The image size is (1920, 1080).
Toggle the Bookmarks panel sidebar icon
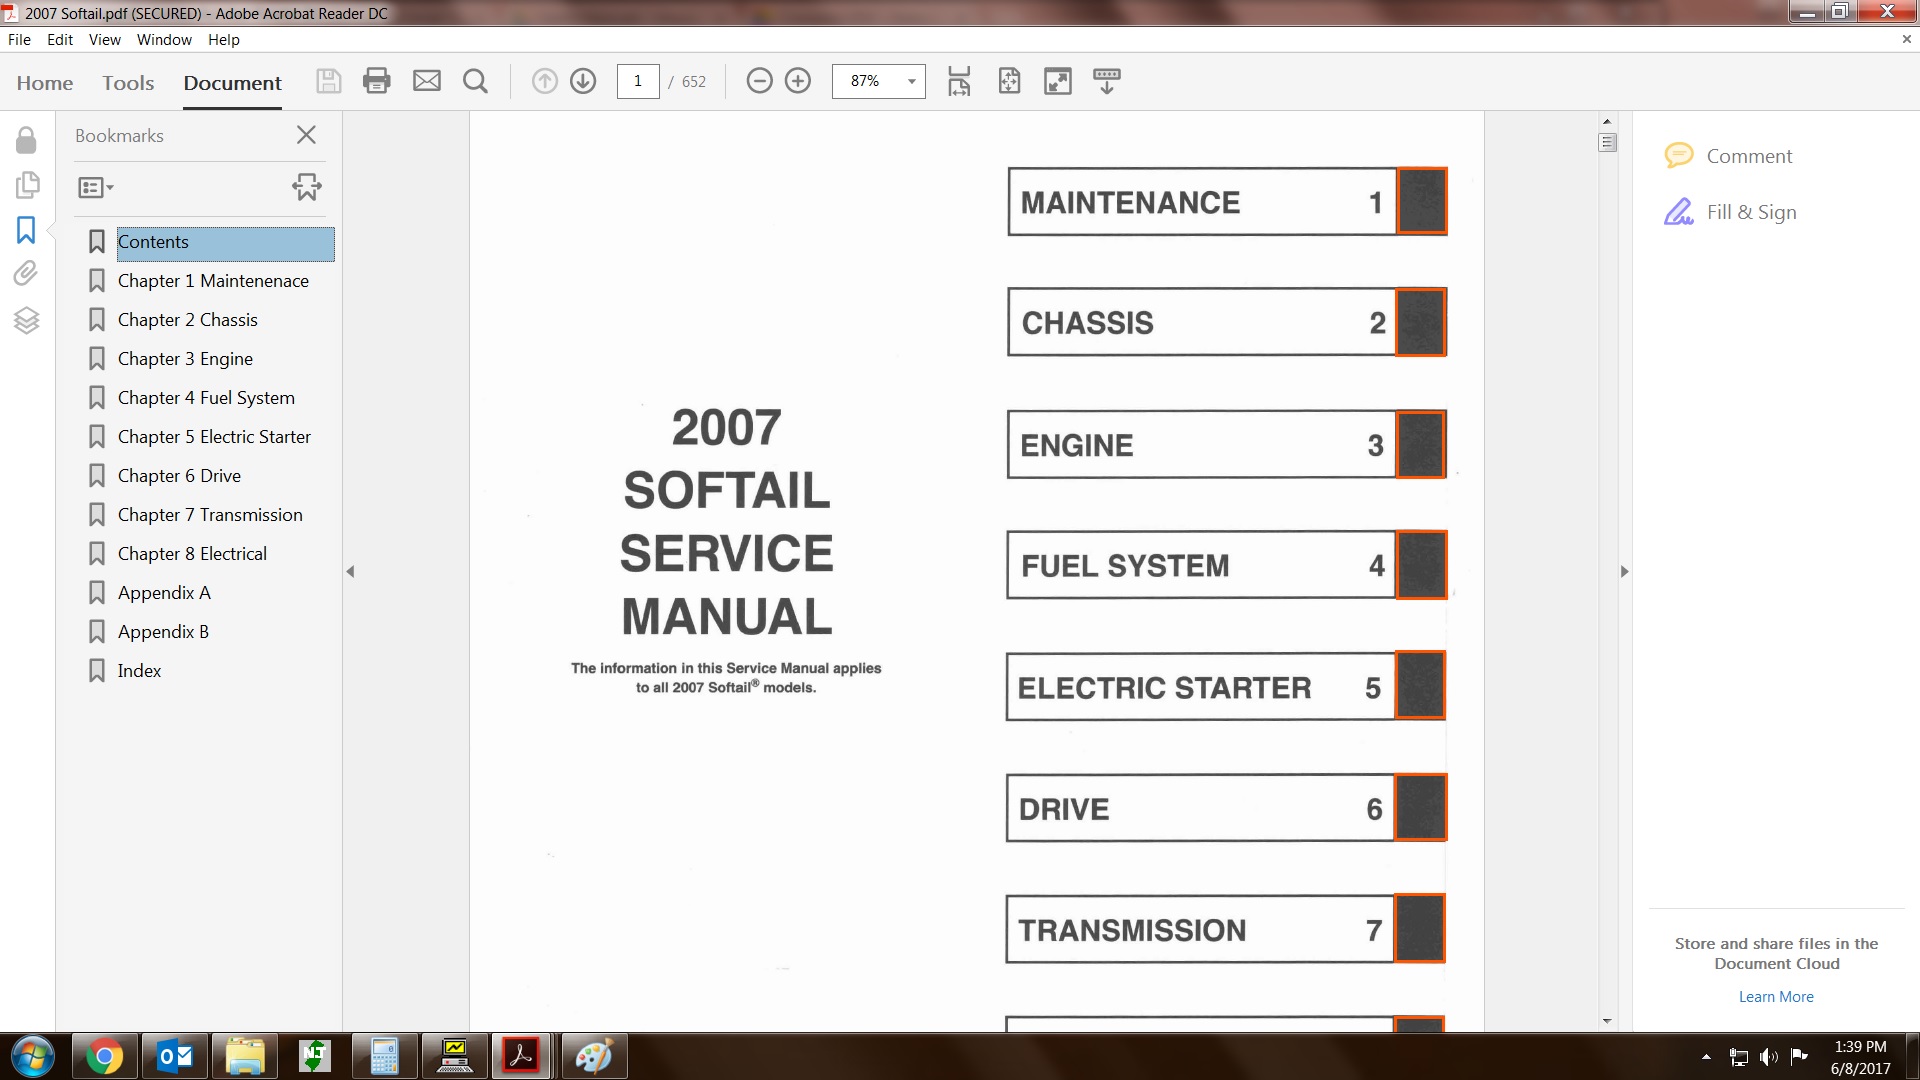[26, 230]
